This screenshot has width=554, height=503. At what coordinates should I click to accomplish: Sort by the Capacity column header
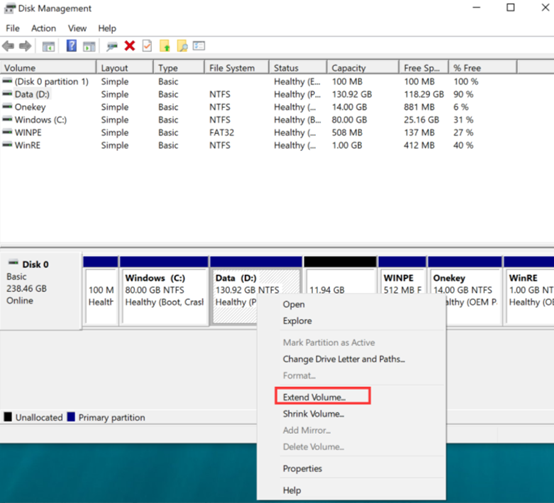363,67
